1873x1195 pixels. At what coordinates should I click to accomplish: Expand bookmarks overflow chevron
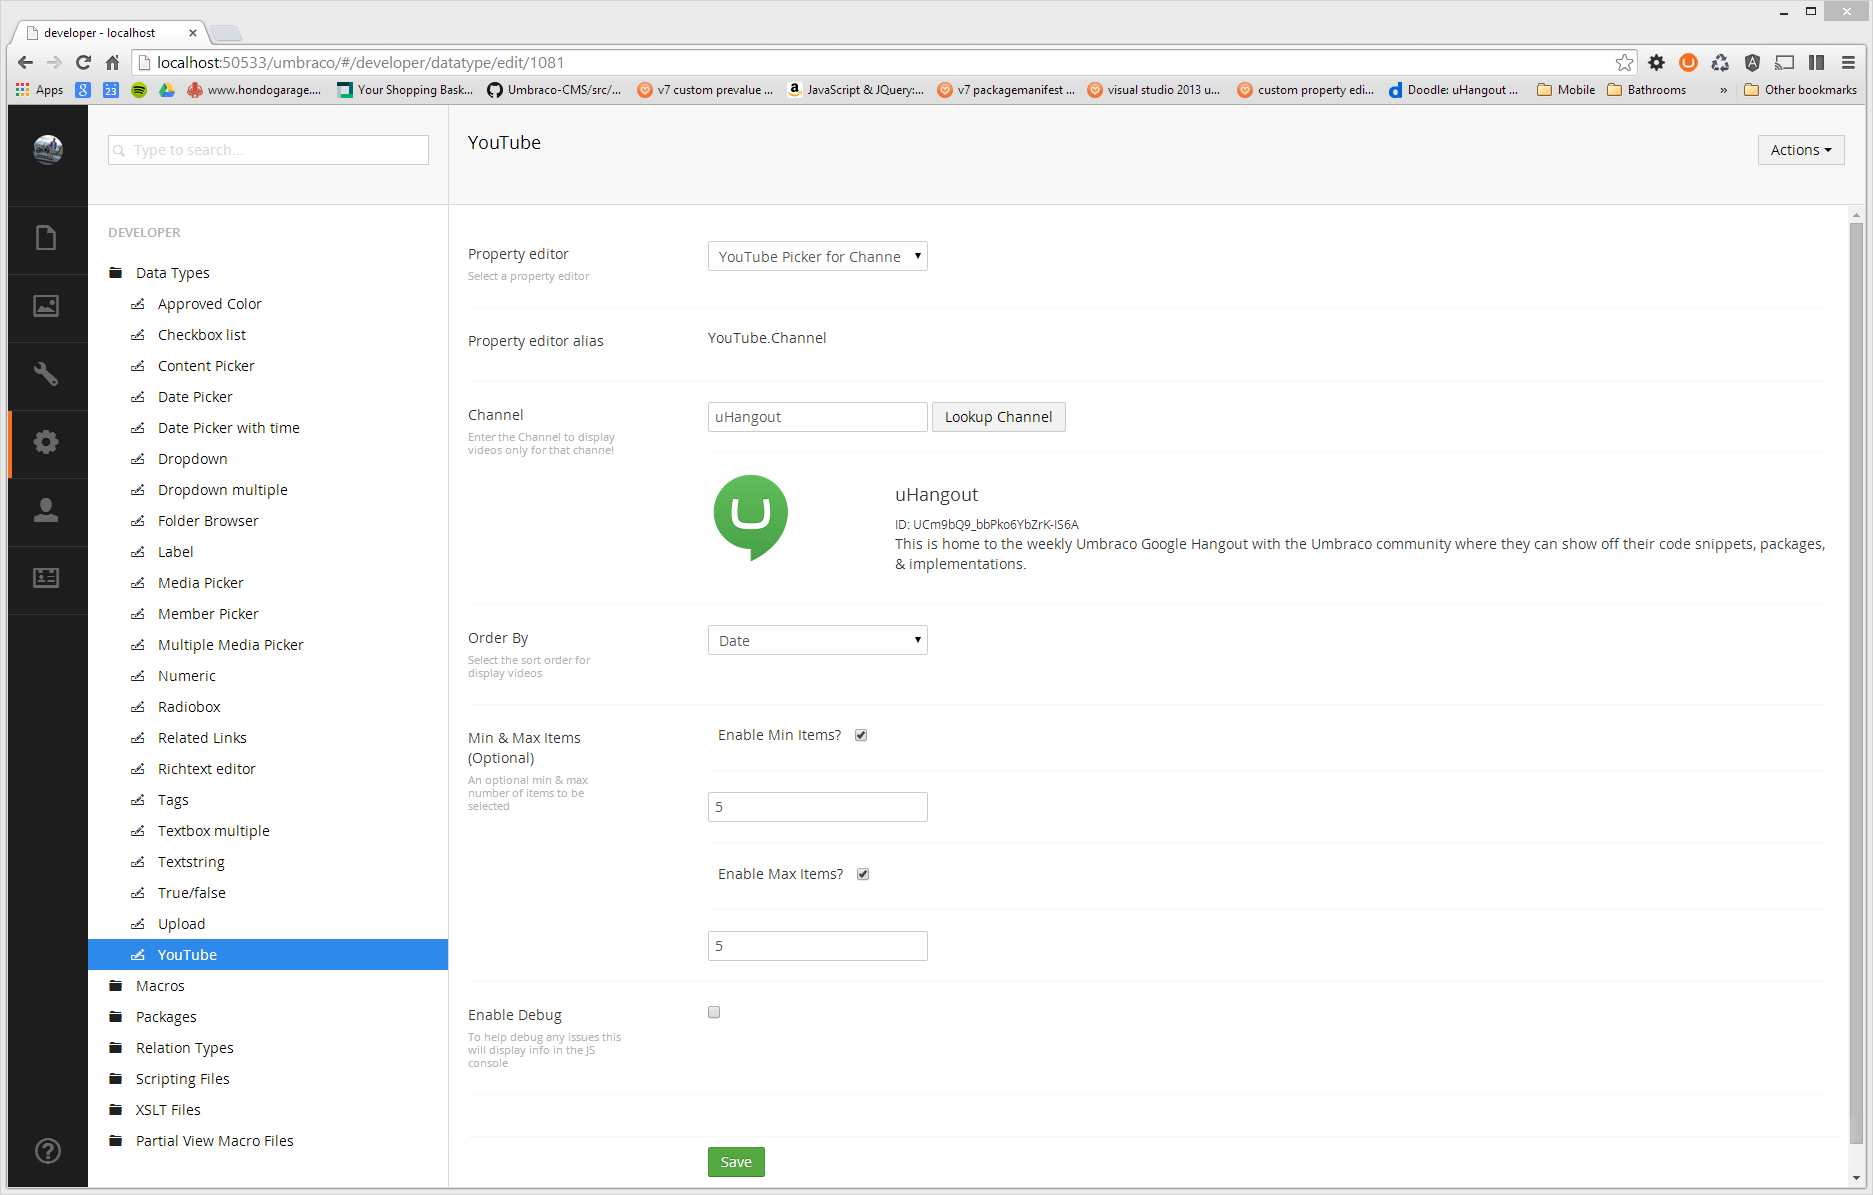[x=1723, y=90]
